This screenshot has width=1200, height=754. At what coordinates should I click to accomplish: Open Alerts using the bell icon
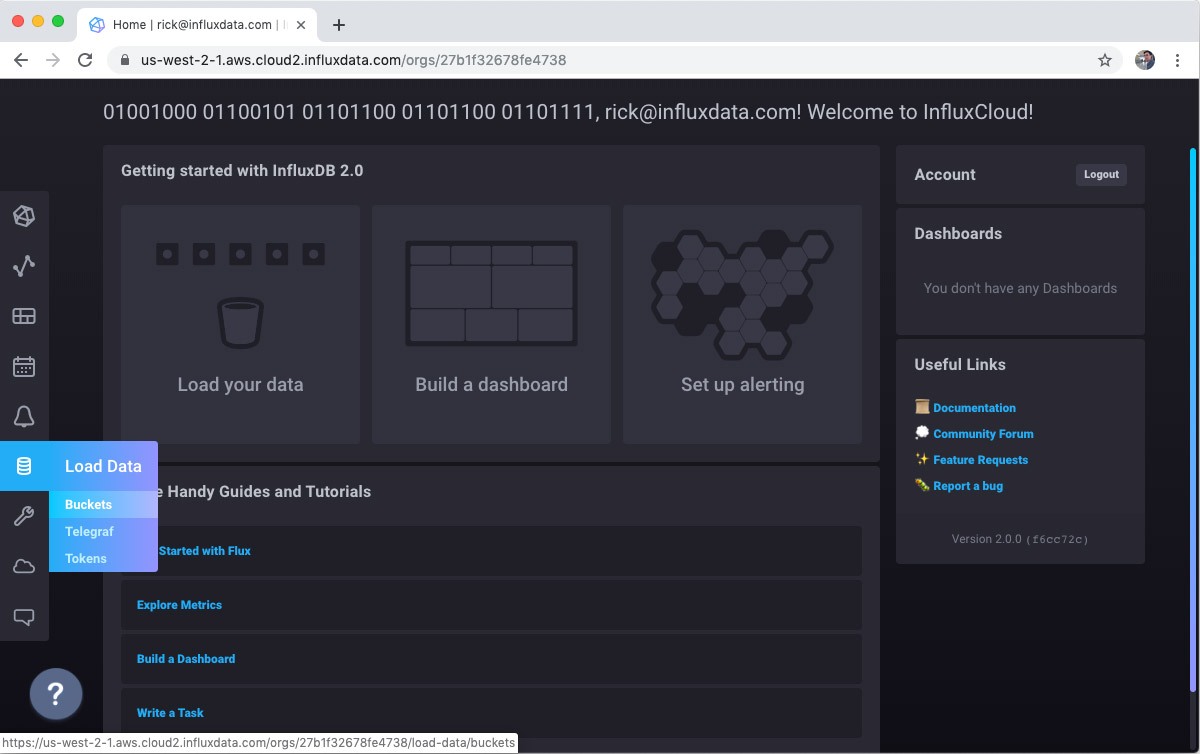pyautogui.click(x=25, y=416)
